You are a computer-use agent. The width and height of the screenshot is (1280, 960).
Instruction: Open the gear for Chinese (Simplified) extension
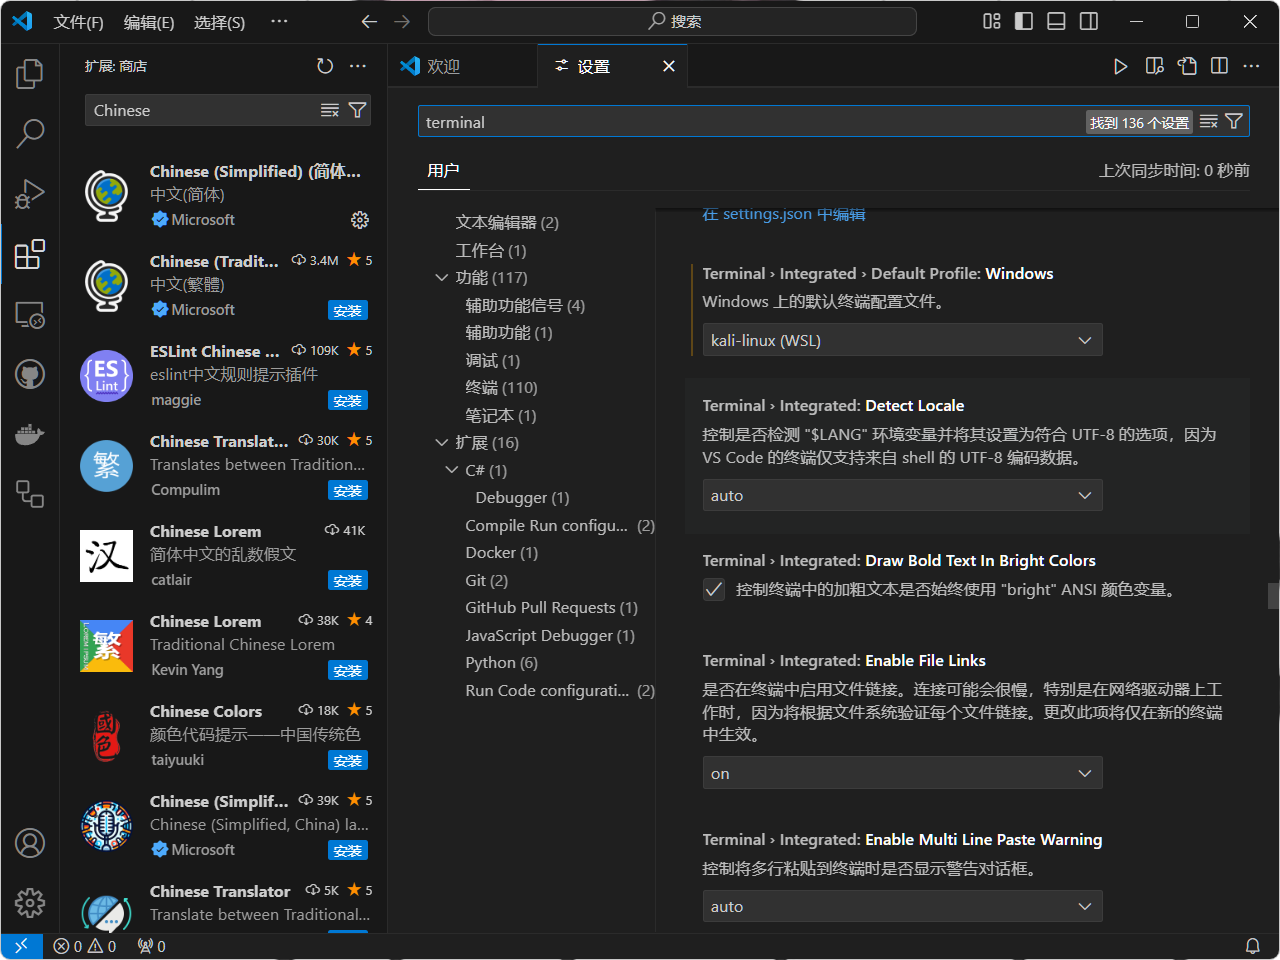coord(360,220)
